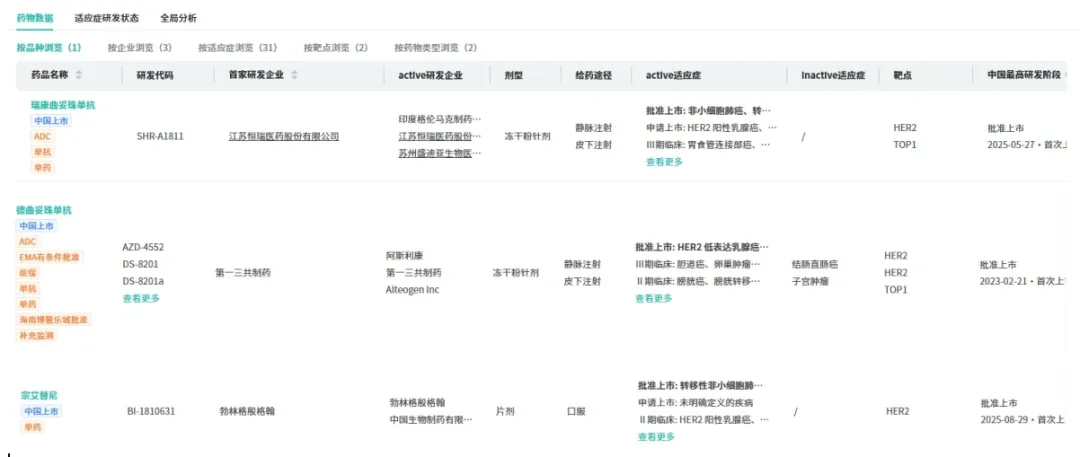Select the 药物数据 tab

(x=36, y=18)
